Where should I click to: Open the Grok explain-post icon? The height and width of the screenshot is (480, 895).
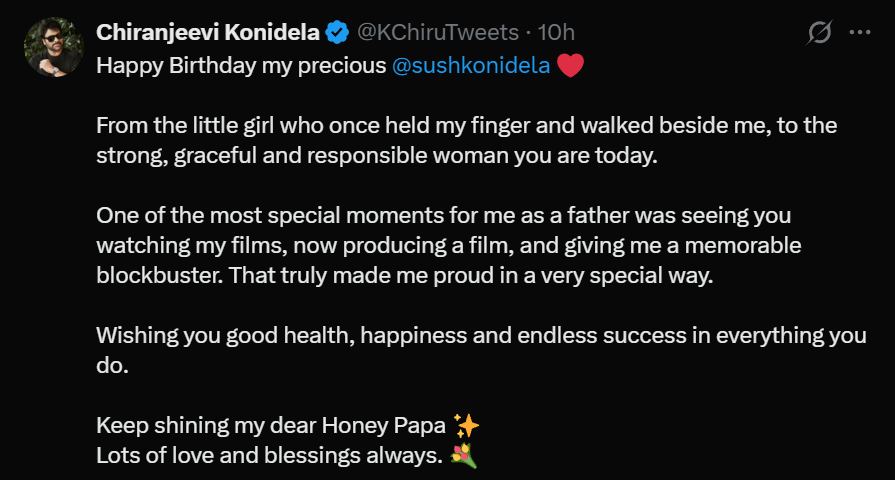pos(820,33)
